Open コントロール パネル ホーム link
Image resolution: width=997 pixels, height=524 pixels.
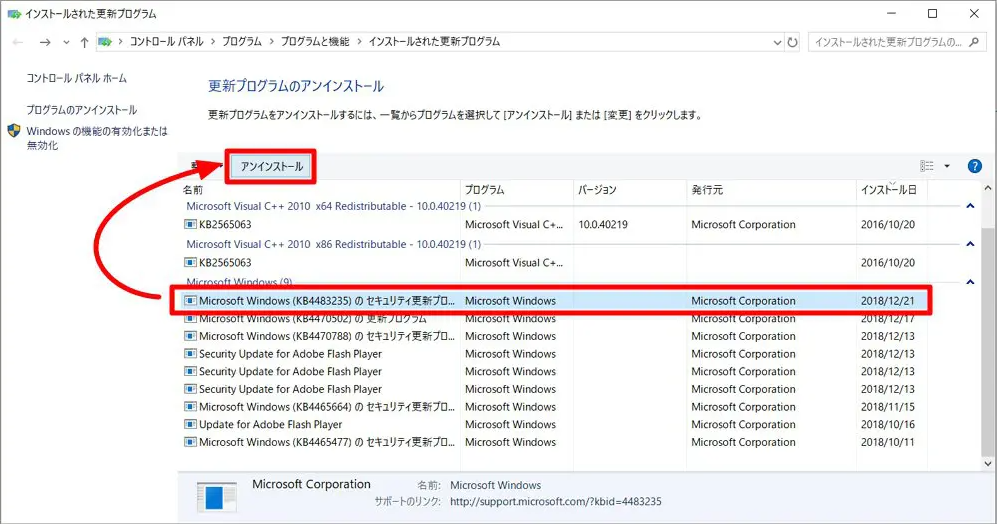click(76, 78)
